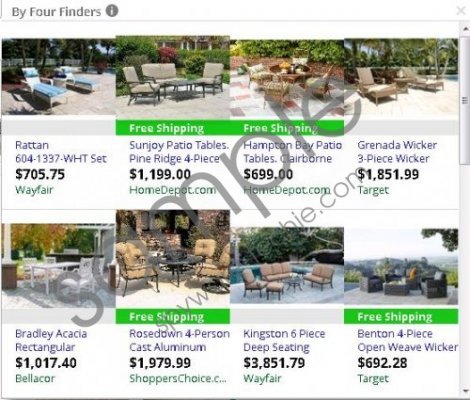The image size is (470, 400).
Task: Open Benton 4-Piece Open Weave Wicker link
Action: point(407,340)
